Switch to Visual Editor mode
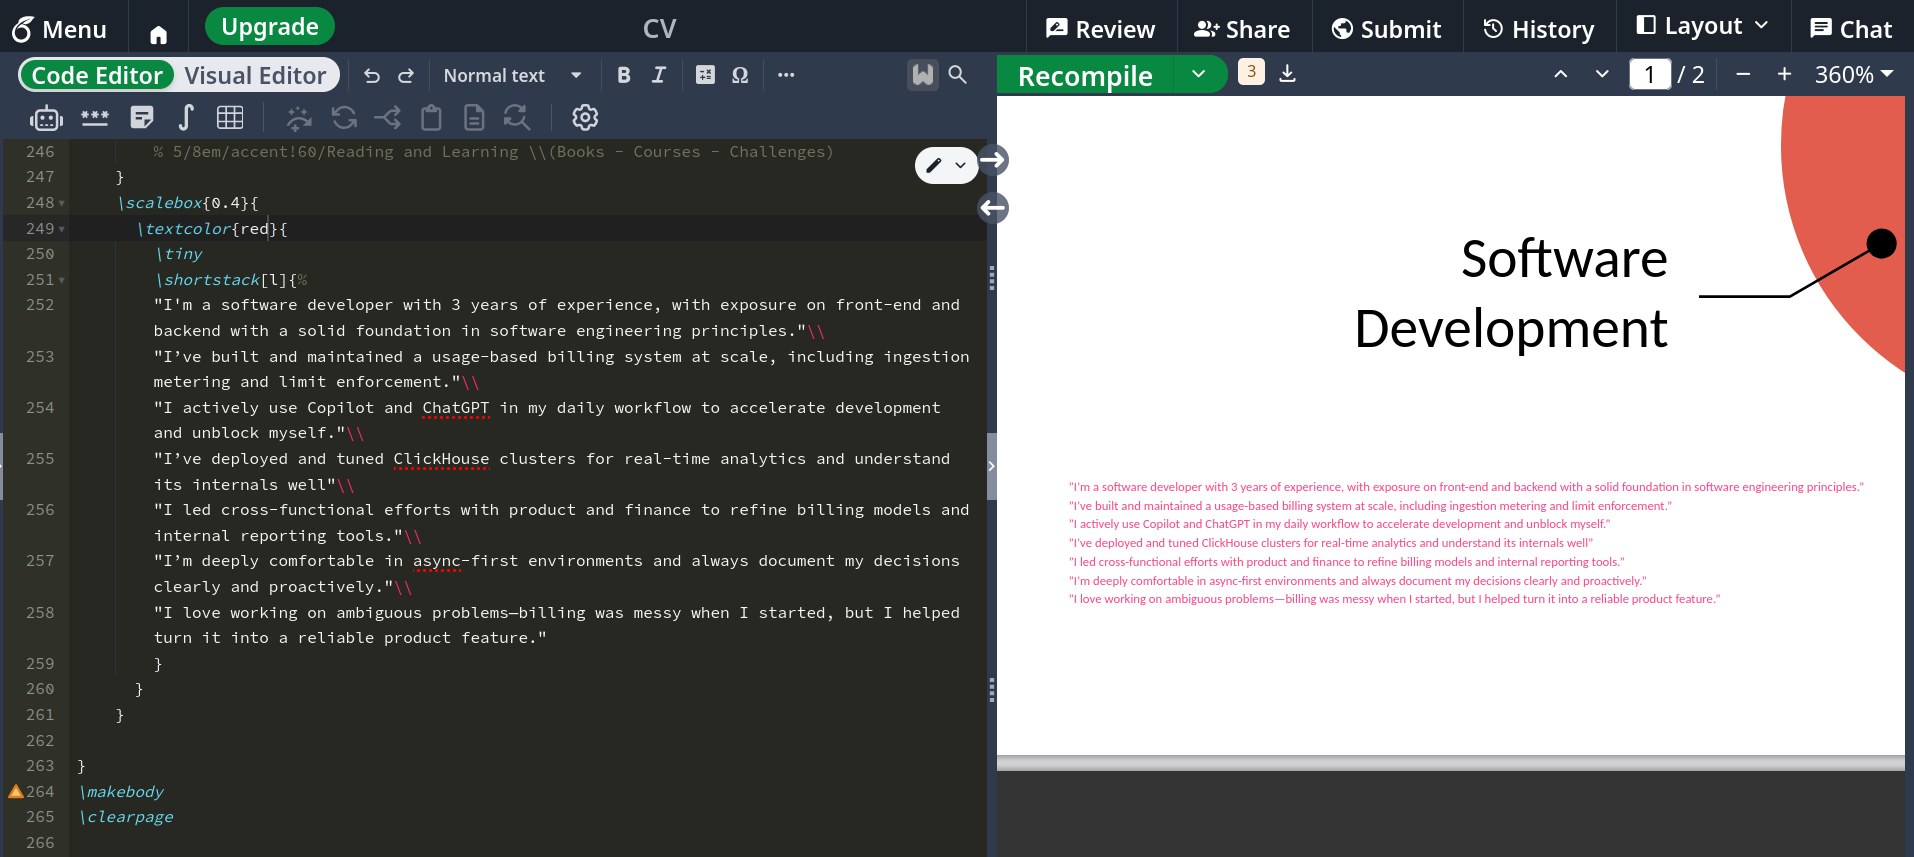The height and width of the screenshot is (857, 1914). pos(255,76)
